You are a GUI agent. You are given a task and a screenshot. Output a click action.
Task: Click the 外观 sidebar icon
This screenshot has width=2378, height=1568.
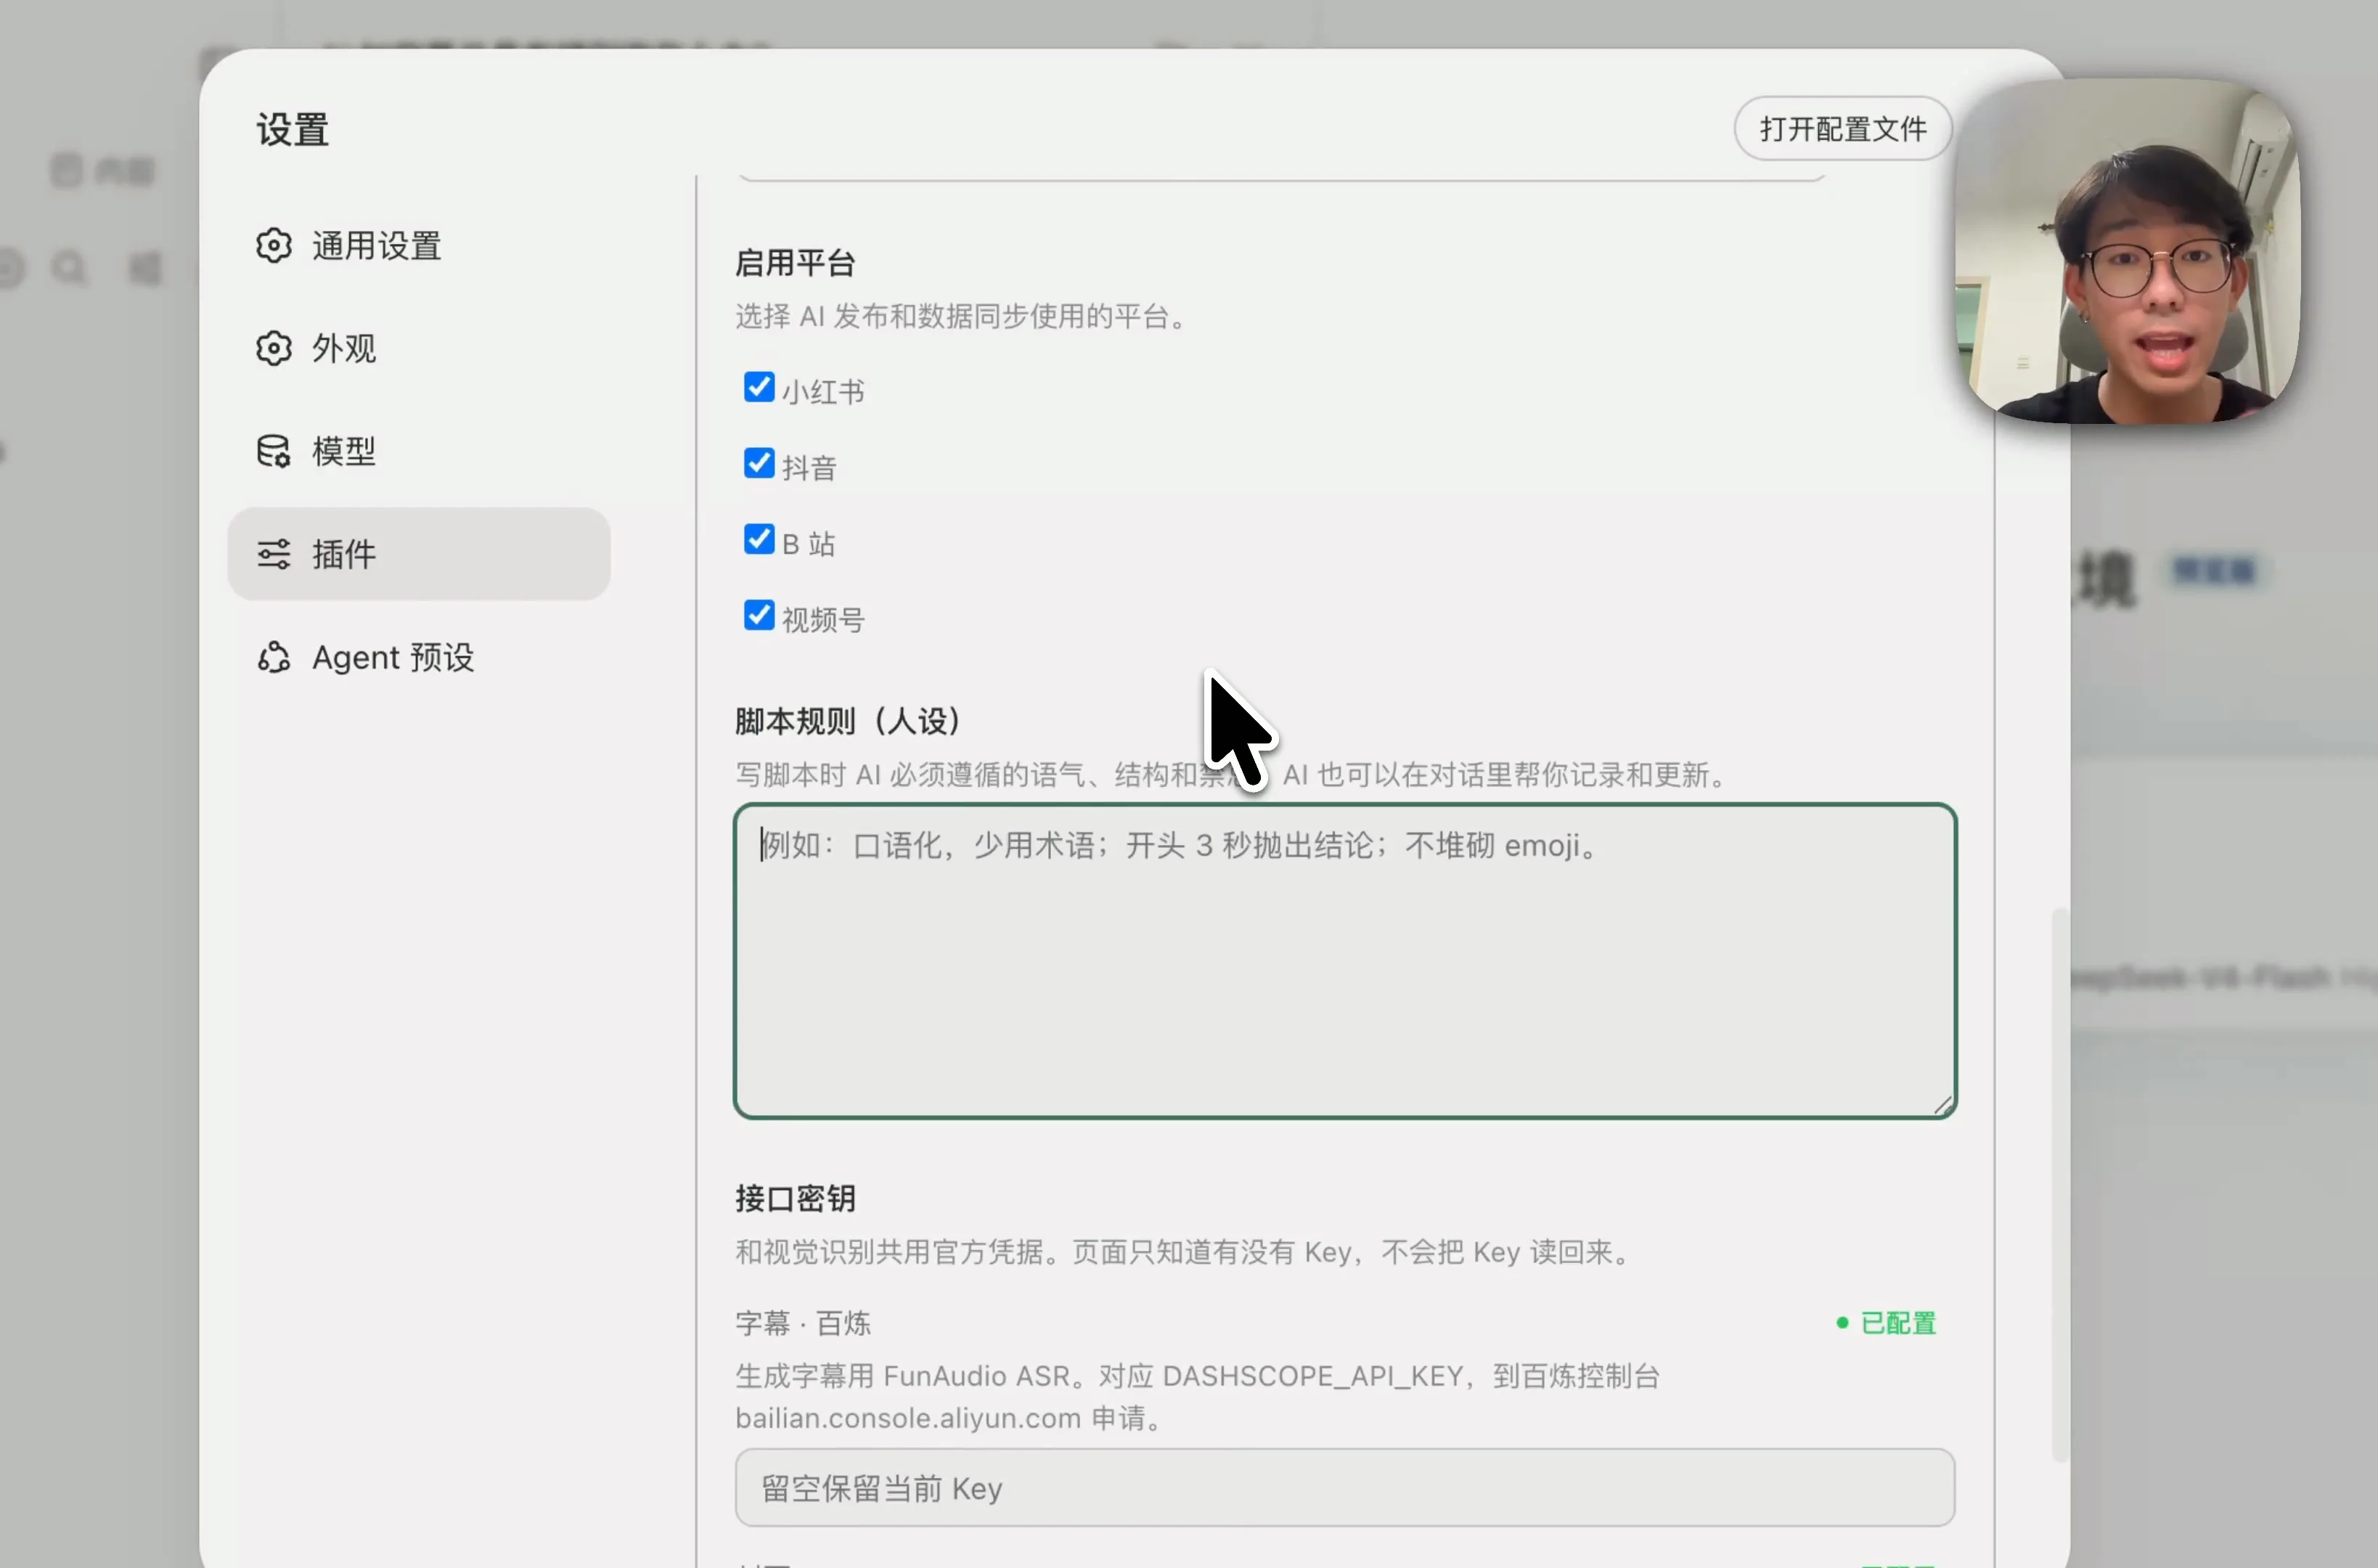(x=273, y=349)
